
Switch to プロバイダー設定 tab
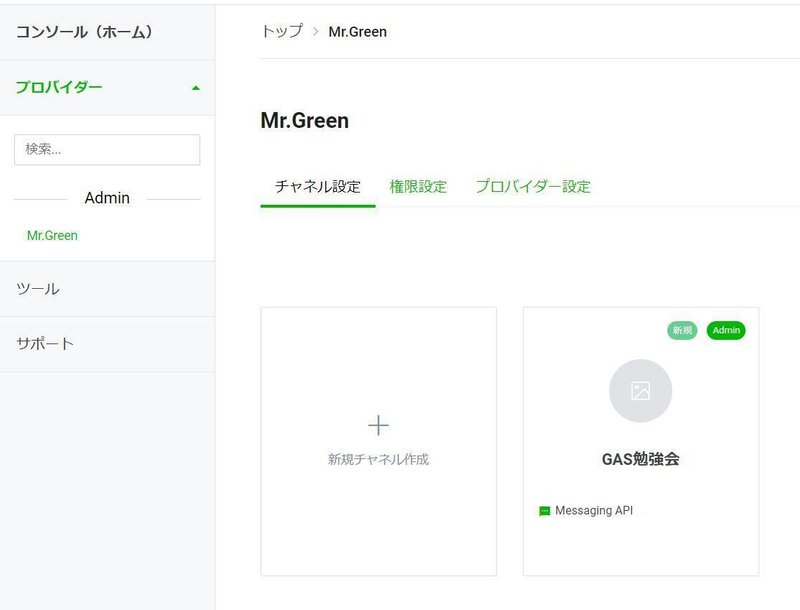click(533, 187)
